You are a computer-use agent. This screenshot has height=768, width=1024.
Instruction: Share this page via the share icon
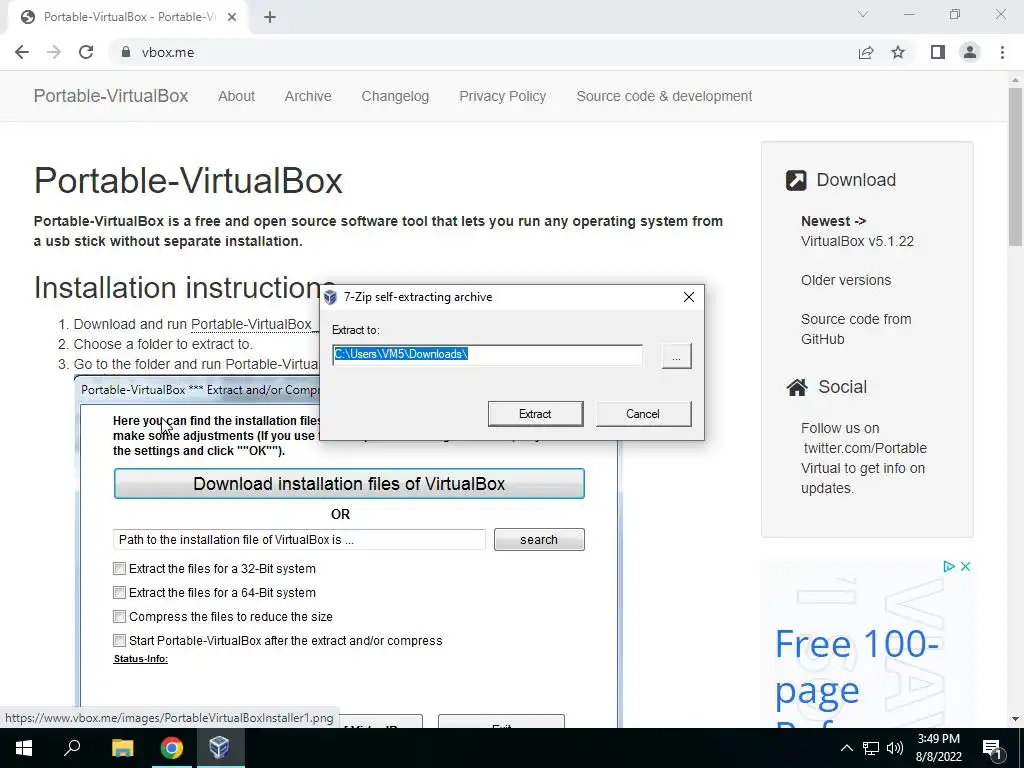click(x=866, y=52)
